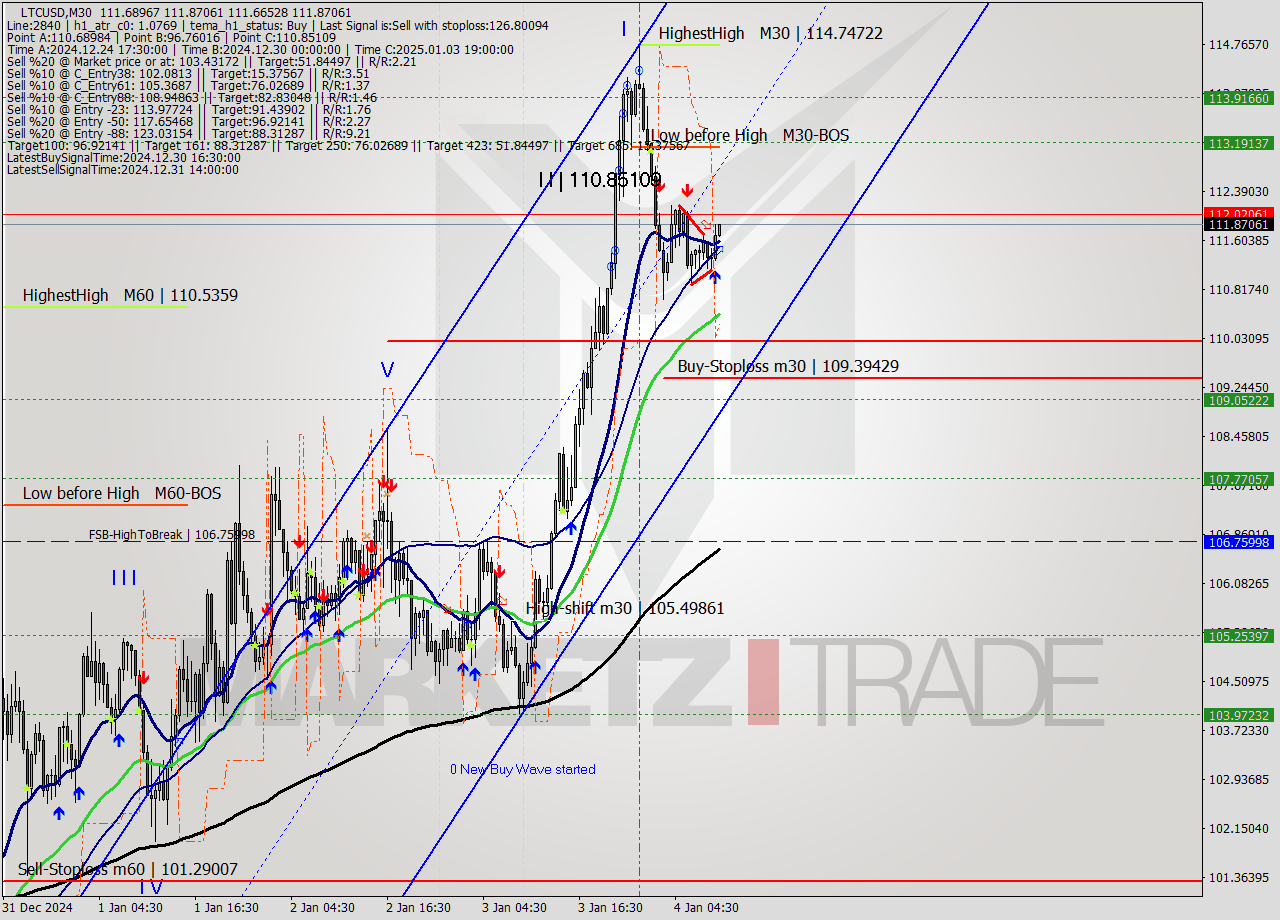Select the 'Low before High M60-BOS' label
Image resolution: width=1280 pixels, height=920 pixels.
122,493
